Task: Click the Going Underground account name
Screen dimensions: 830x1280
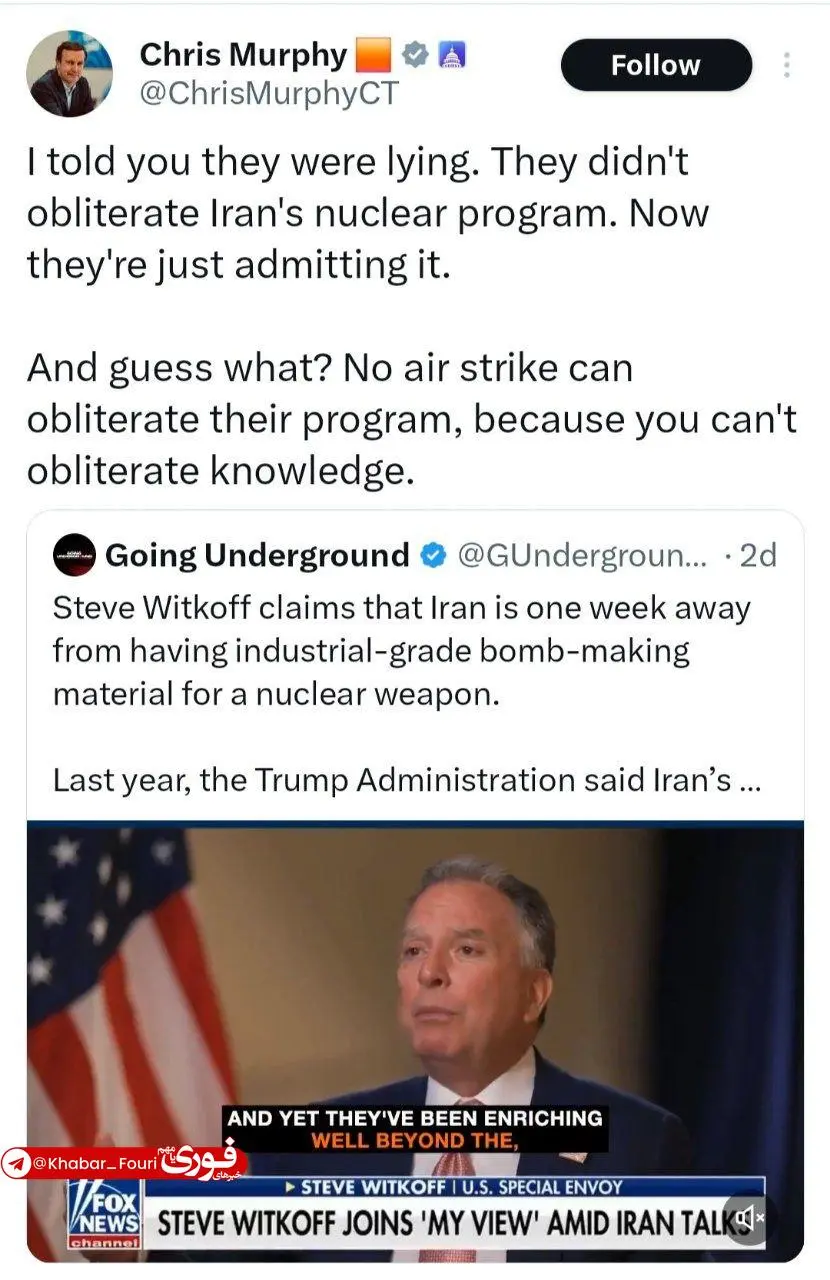Action: 257,555
